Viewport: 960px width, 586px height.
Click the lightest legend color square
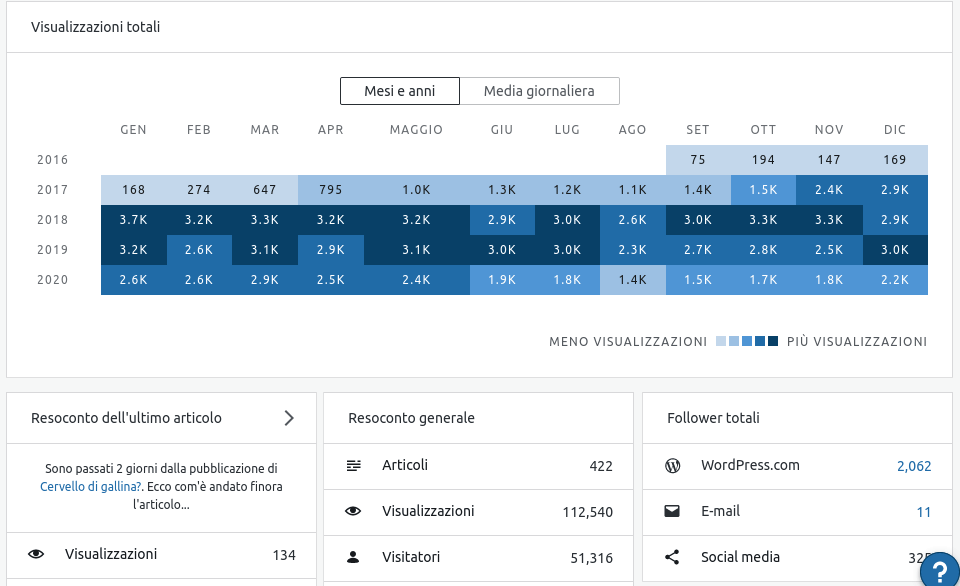721,342
